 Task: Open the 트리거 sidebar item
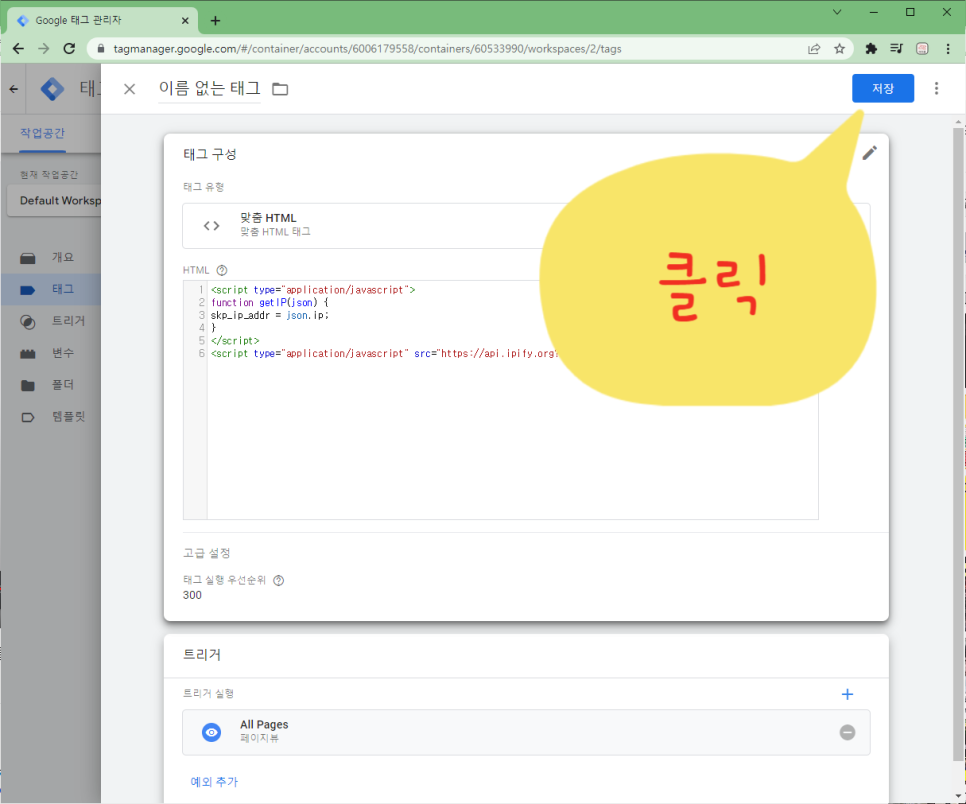(51, 321)
